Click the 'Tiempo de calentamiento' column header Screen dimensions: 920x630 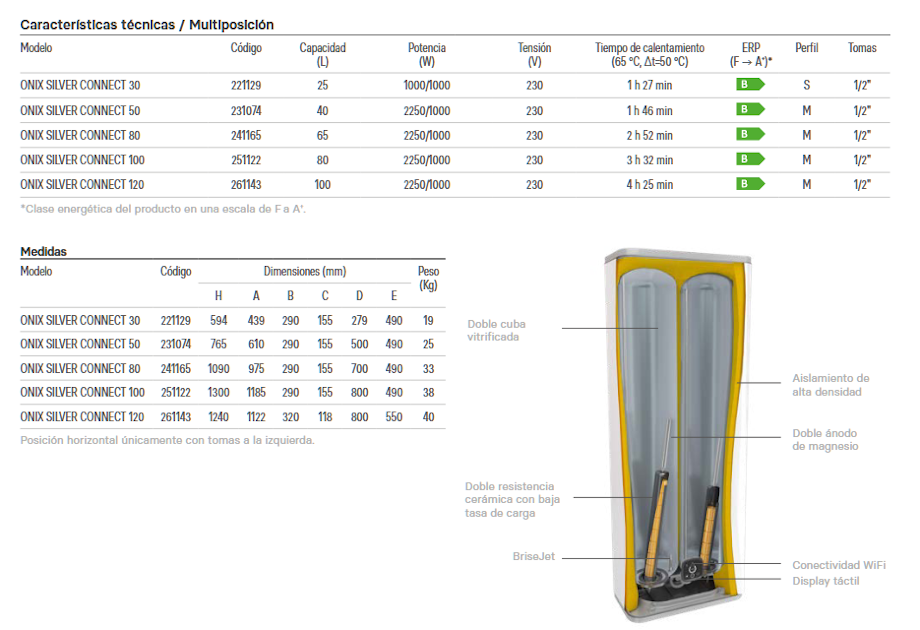[649, 54]
